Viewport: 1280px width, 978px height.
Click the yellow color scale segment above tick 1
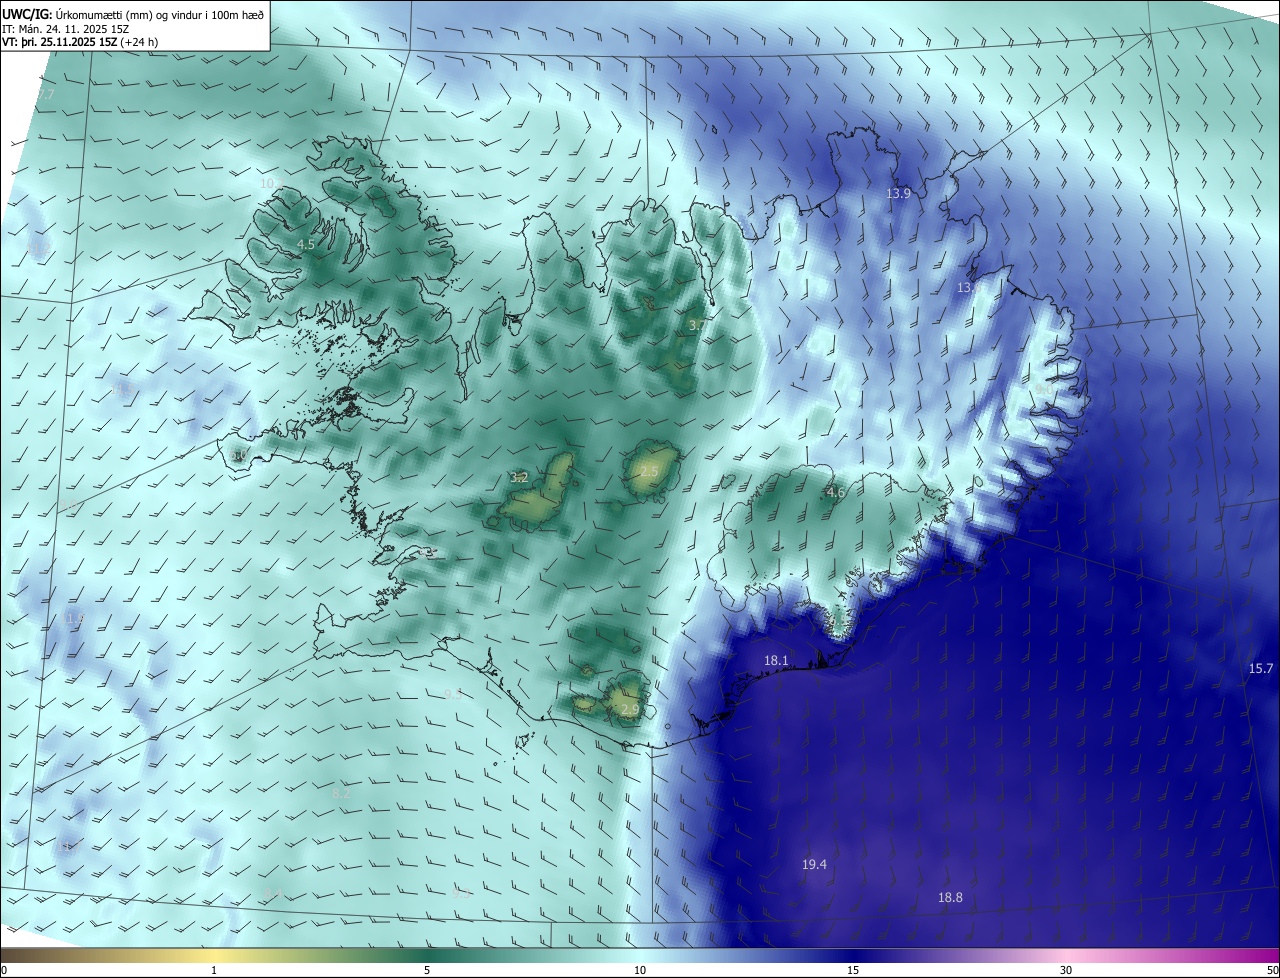pyautogui.click(x=215, y=955)
